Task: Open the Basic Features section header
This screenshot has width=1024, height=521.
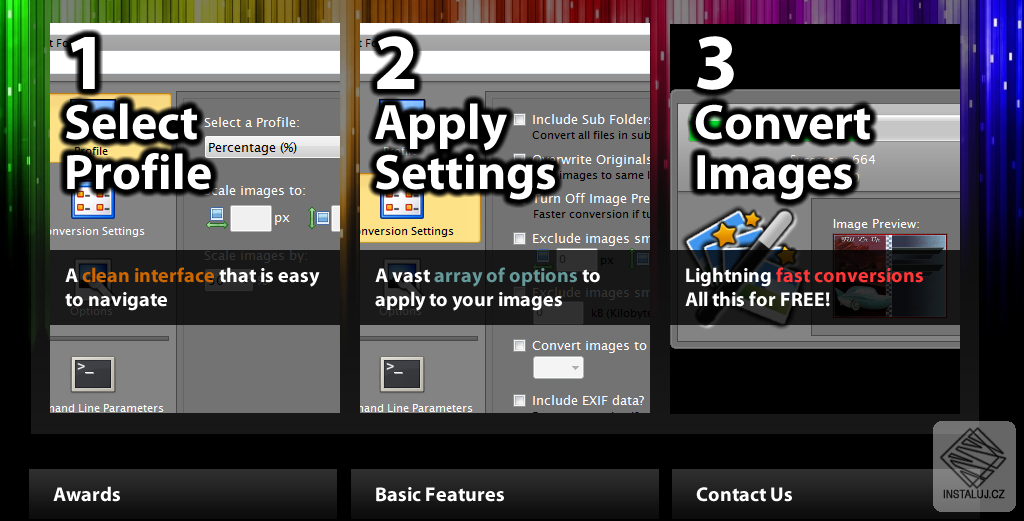Action: (505, 494)
